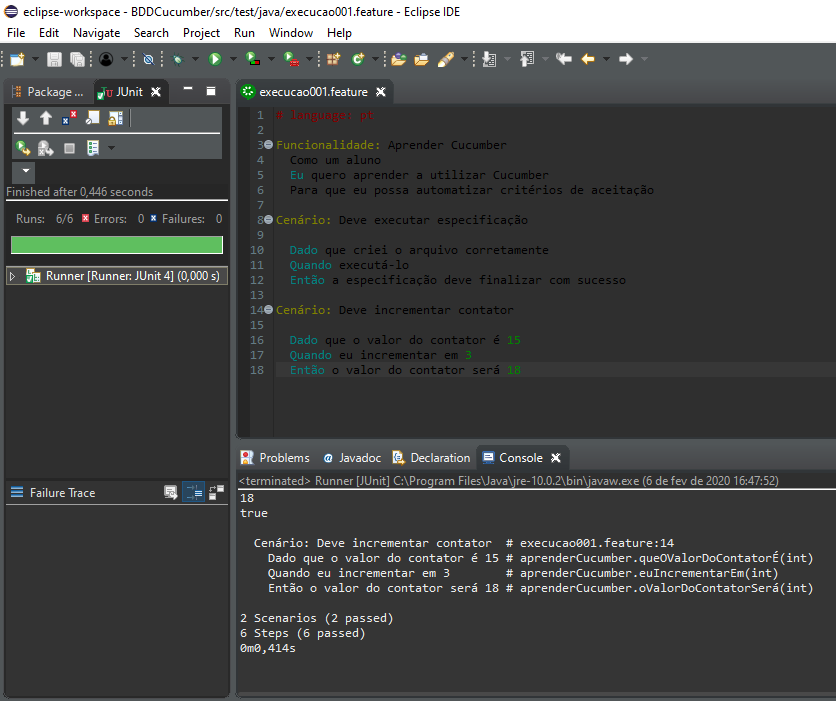Select the Console tab

[x=520, y=458]
